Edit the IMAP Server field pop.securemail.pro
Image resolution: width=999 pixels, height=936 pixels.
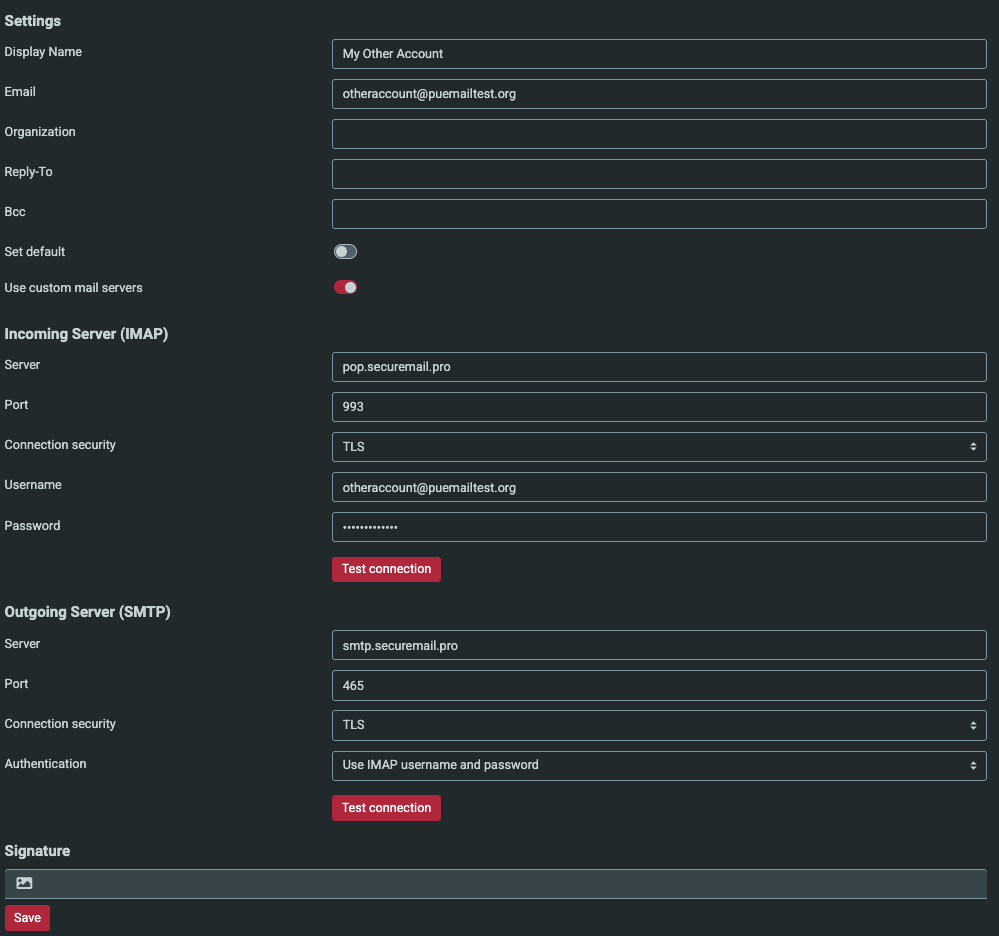tap(658, 367)
